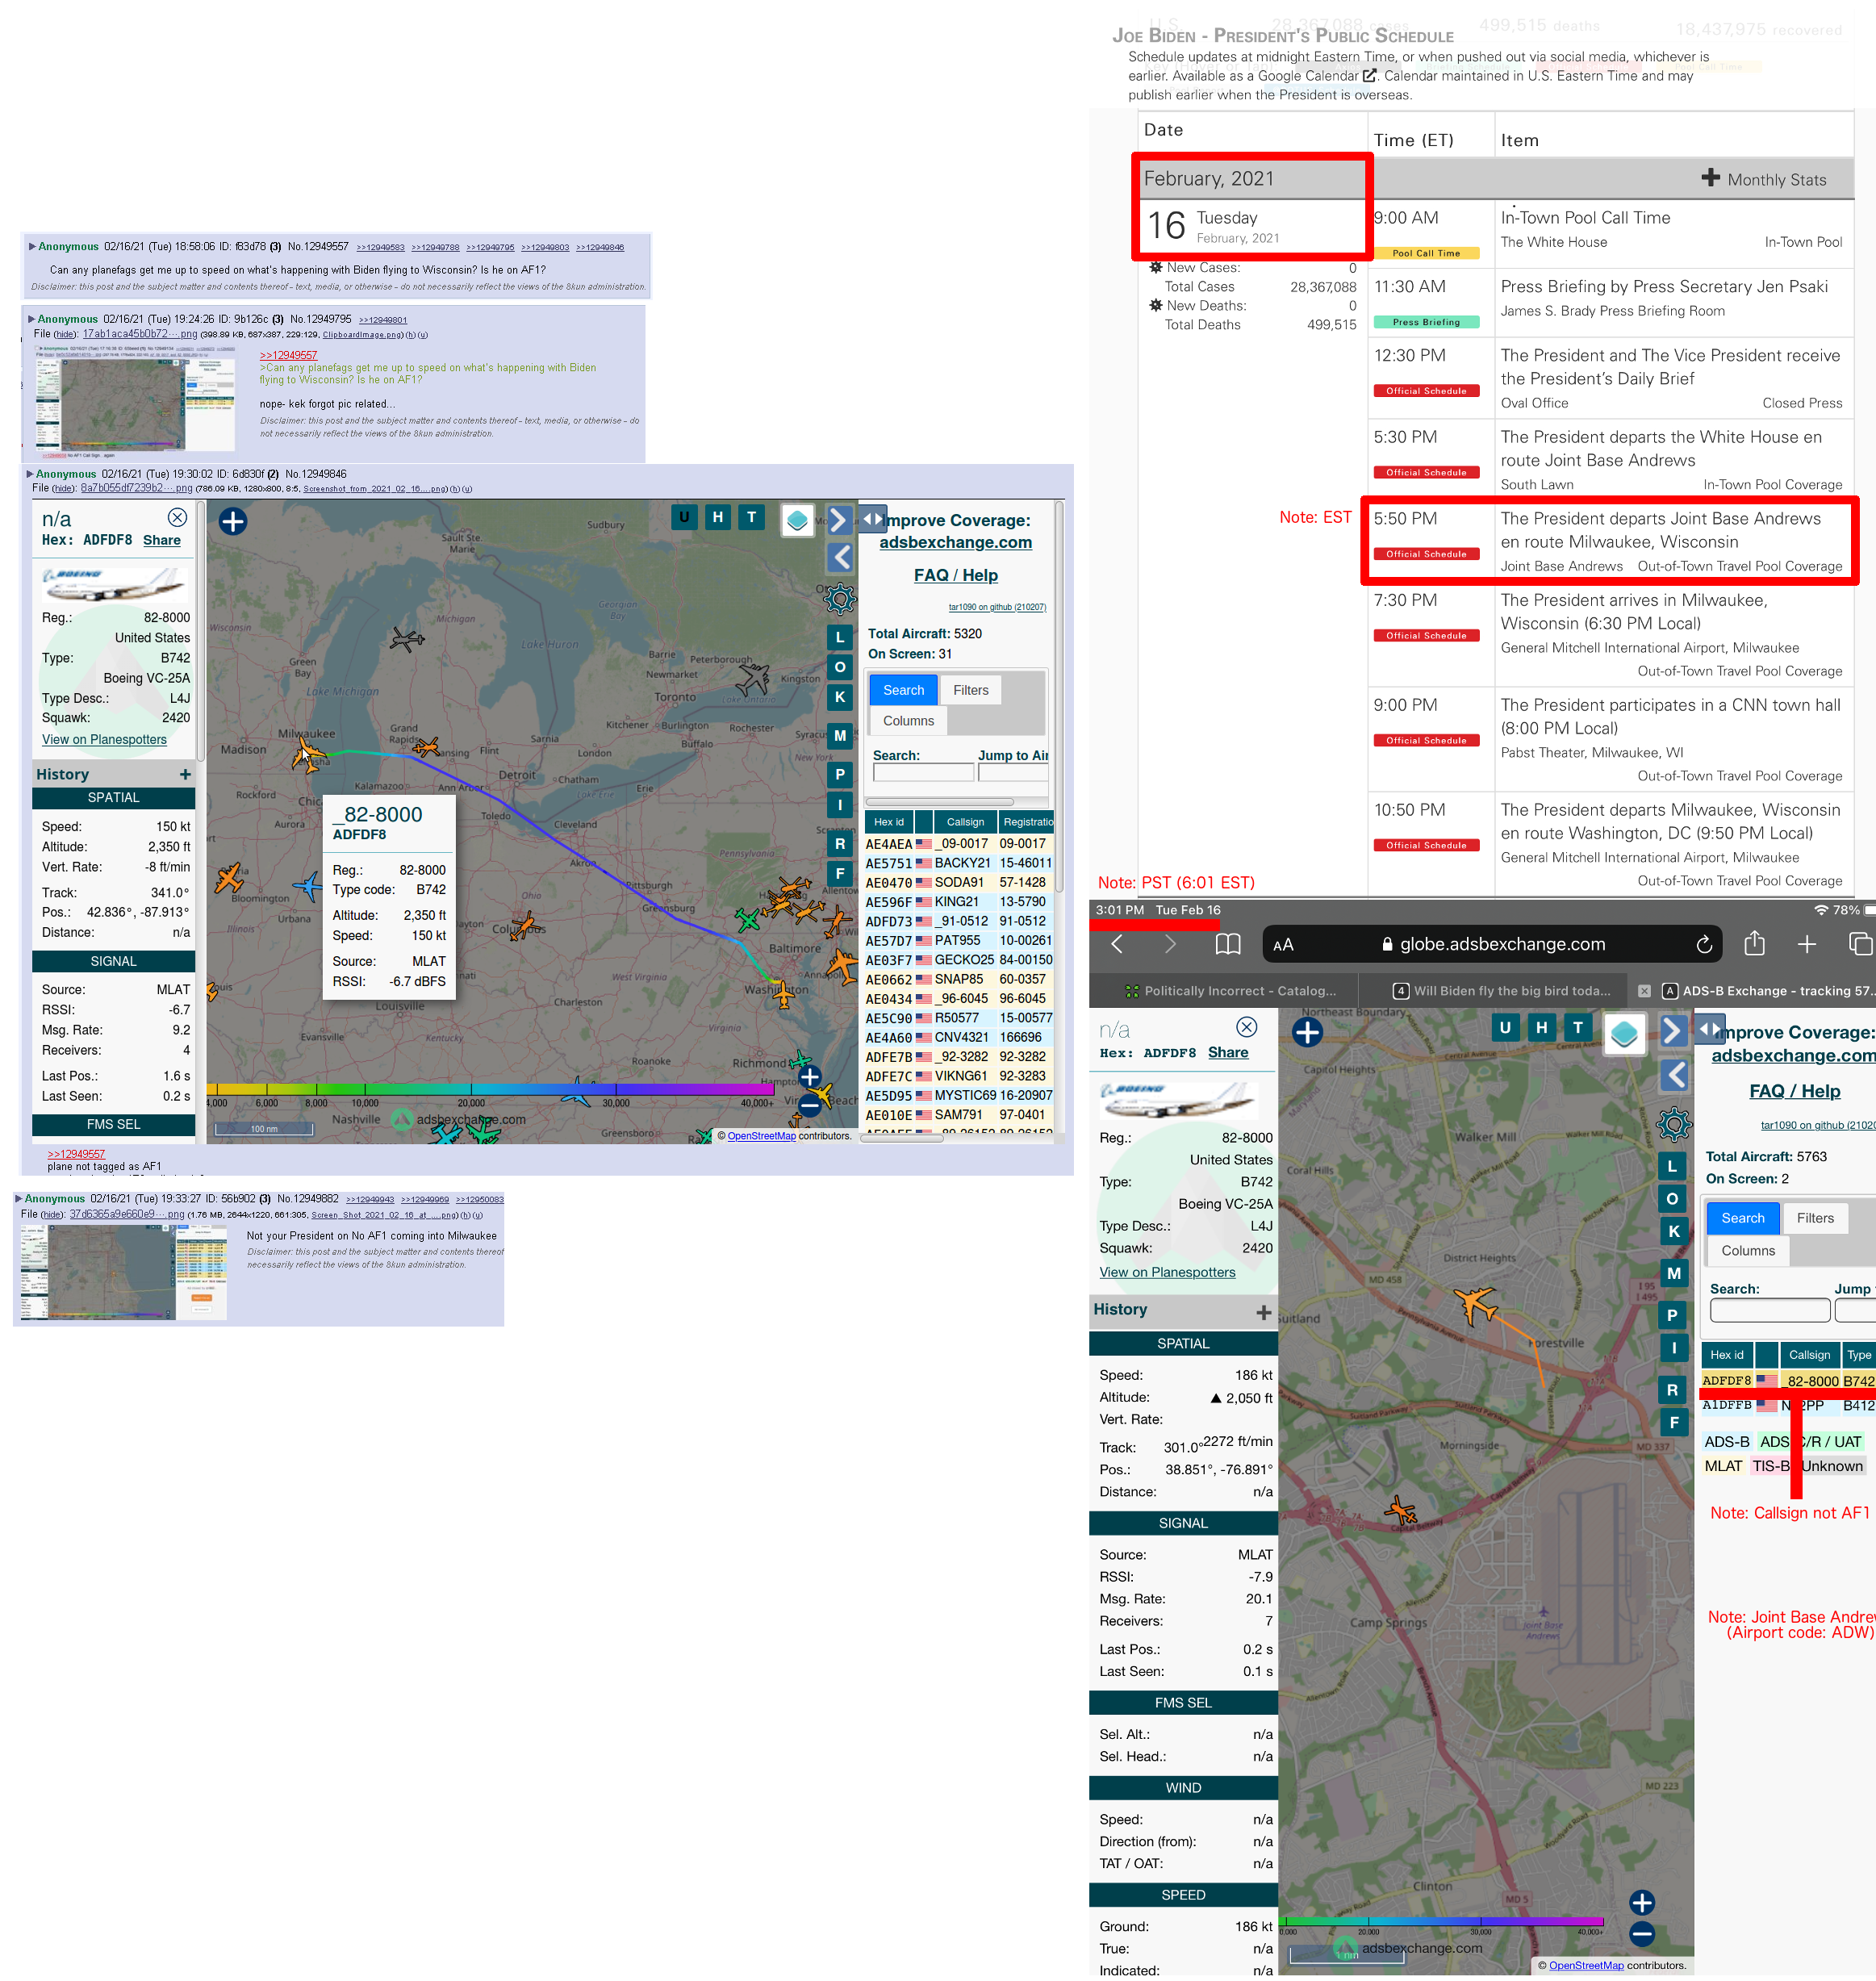
Task: Close the ADS-B Exchange Safari tab
Action: pos(1644,991)
